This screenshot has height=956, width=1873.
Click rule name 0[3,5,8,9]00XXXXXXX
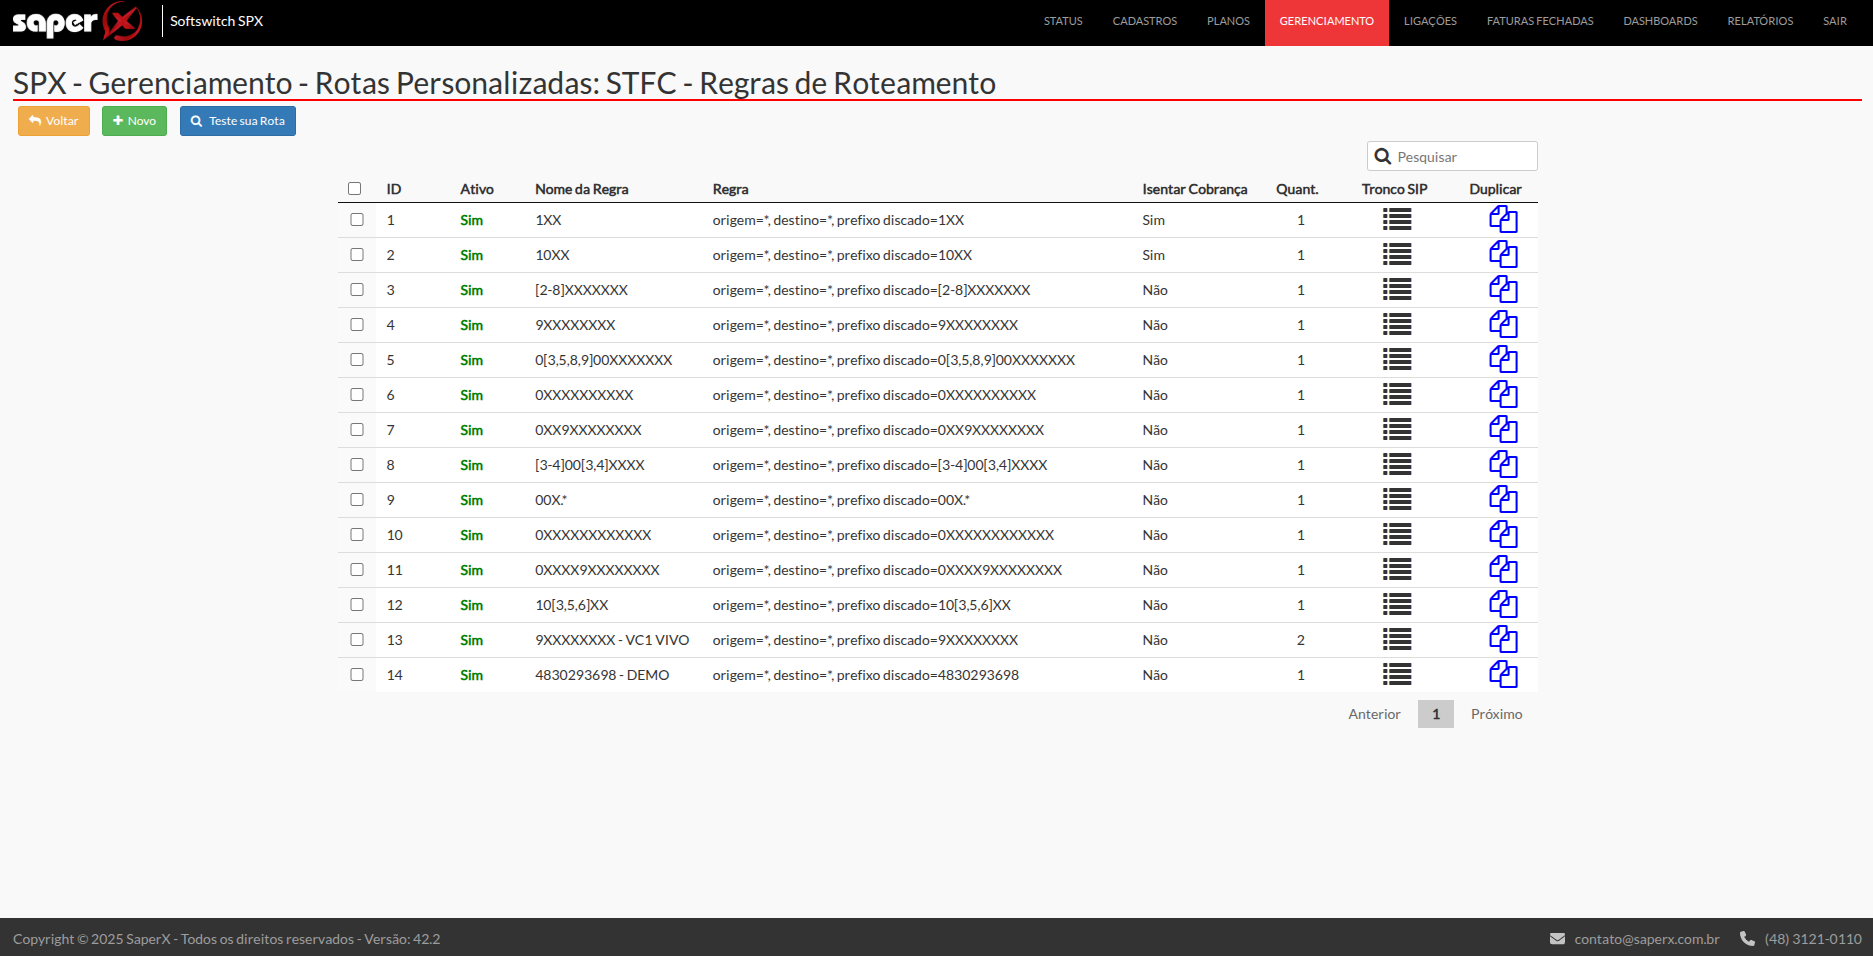coord(604,360)
